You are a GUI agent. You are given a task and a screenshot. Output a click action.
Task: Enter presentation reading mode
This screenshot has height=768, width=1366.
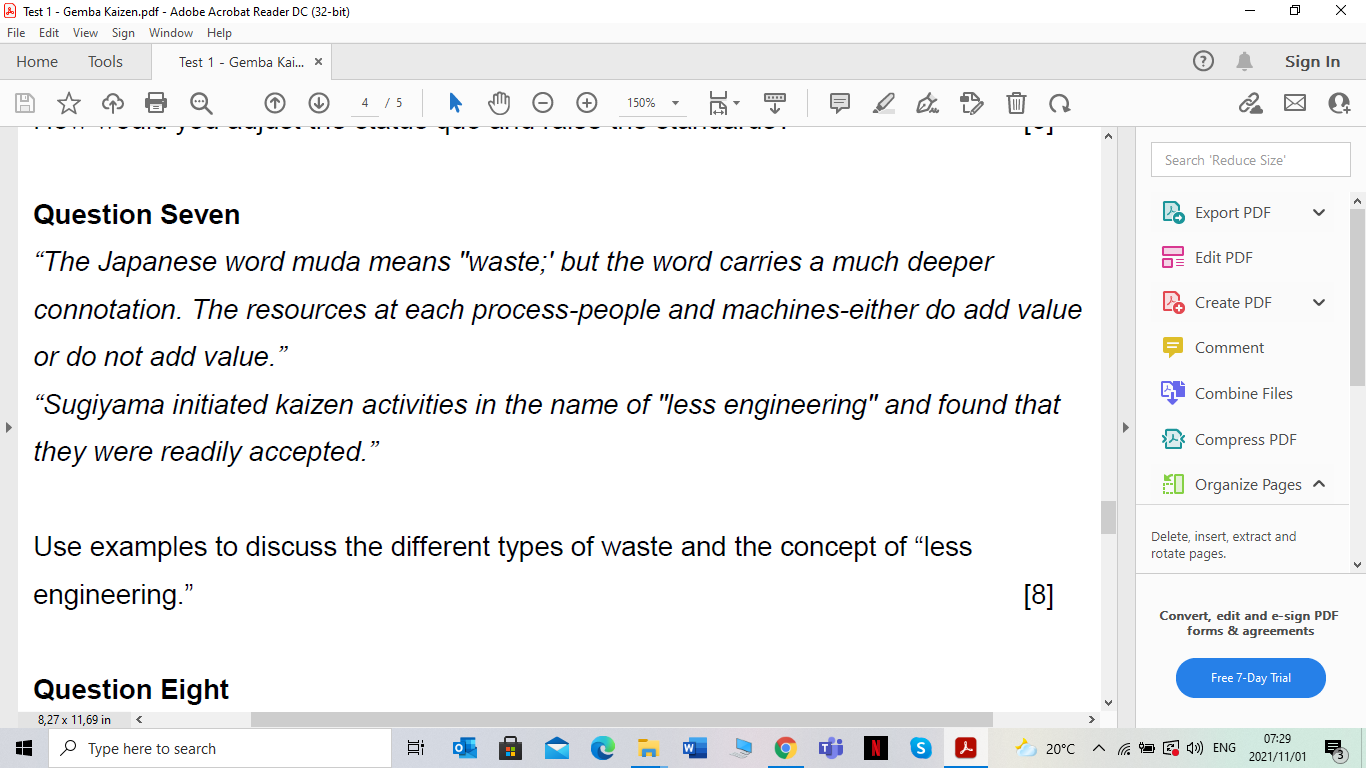[x=775, y=103]
